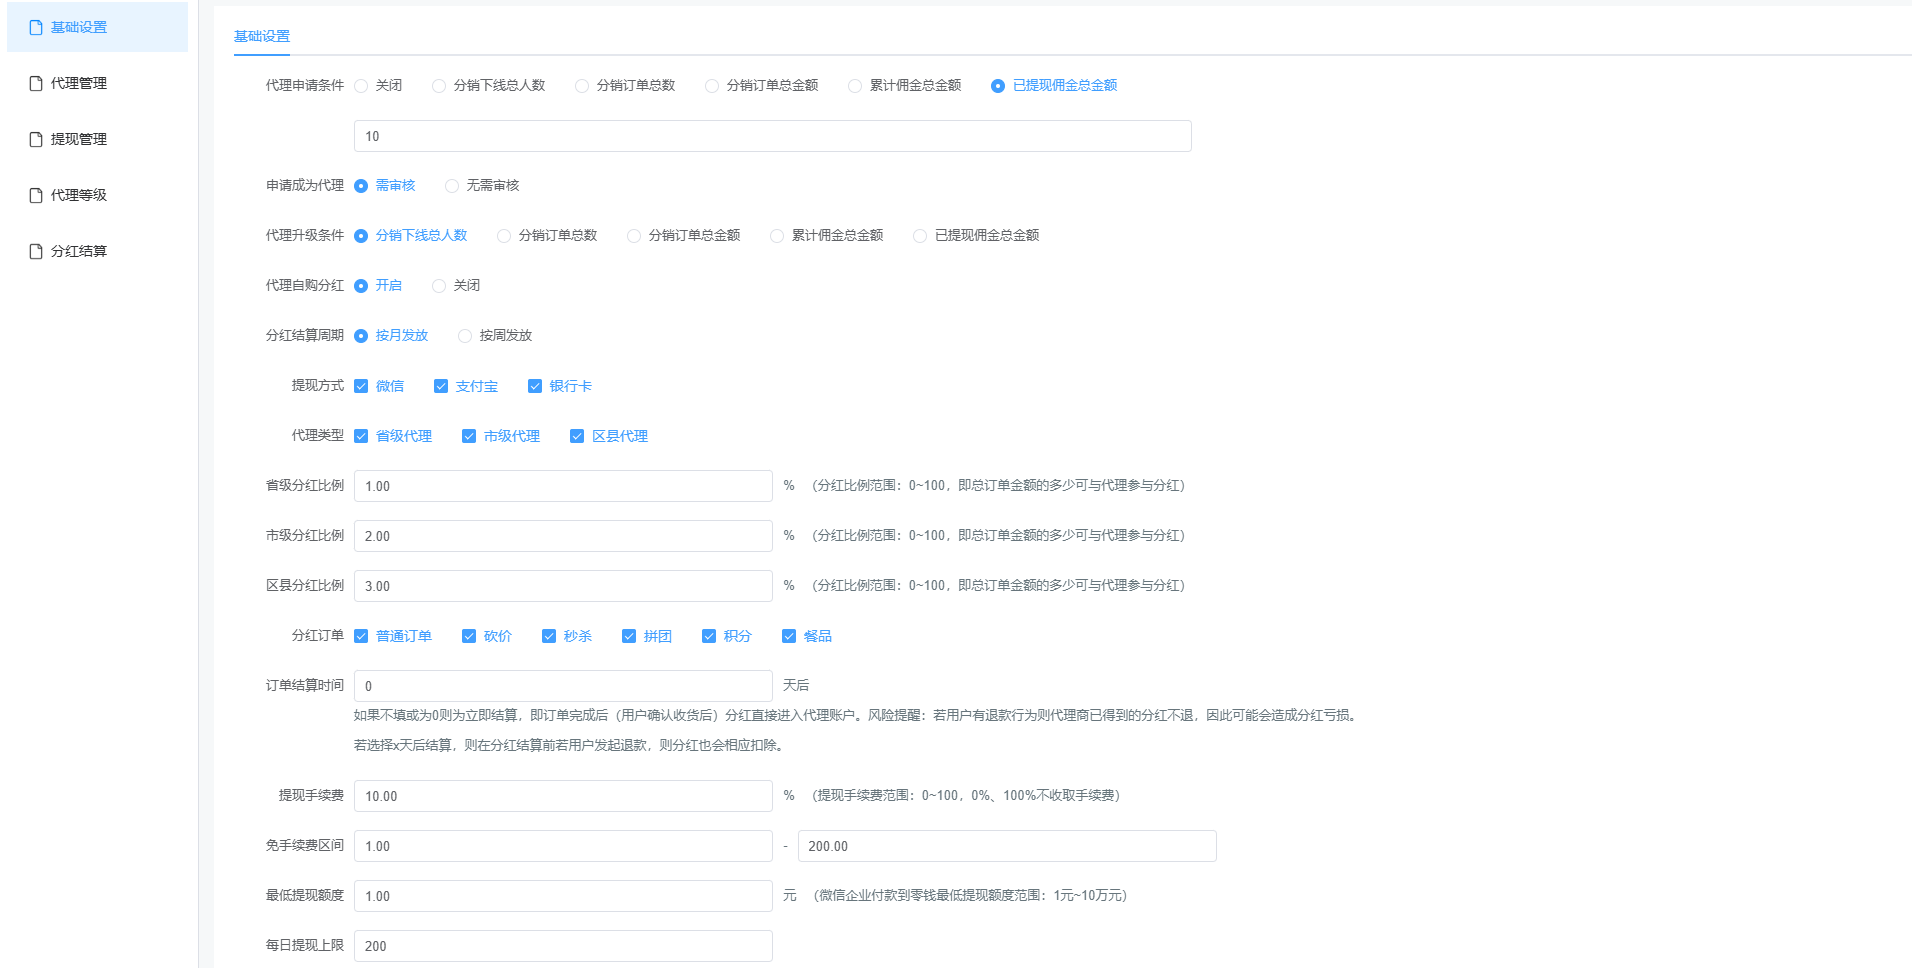Select 关闭 for 代理申请条件
Viewport: 1912px width, 968px height.
361,86
